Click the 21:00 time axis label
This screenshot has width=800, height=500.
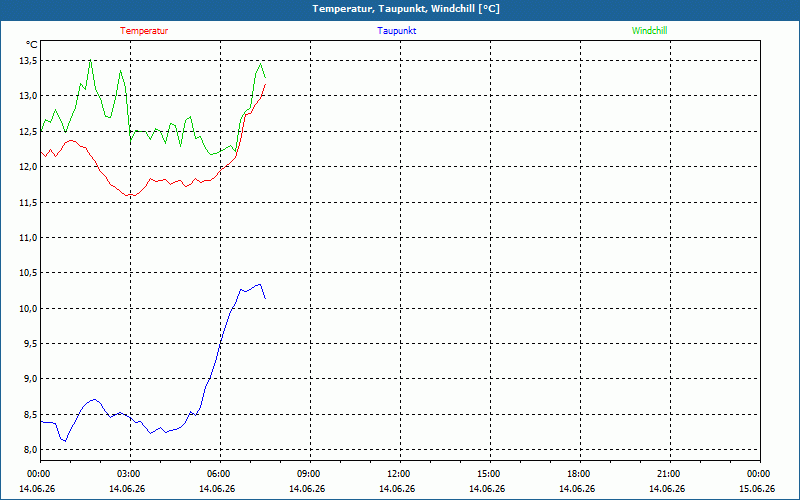pyautogui.click(x=667, y=474)
